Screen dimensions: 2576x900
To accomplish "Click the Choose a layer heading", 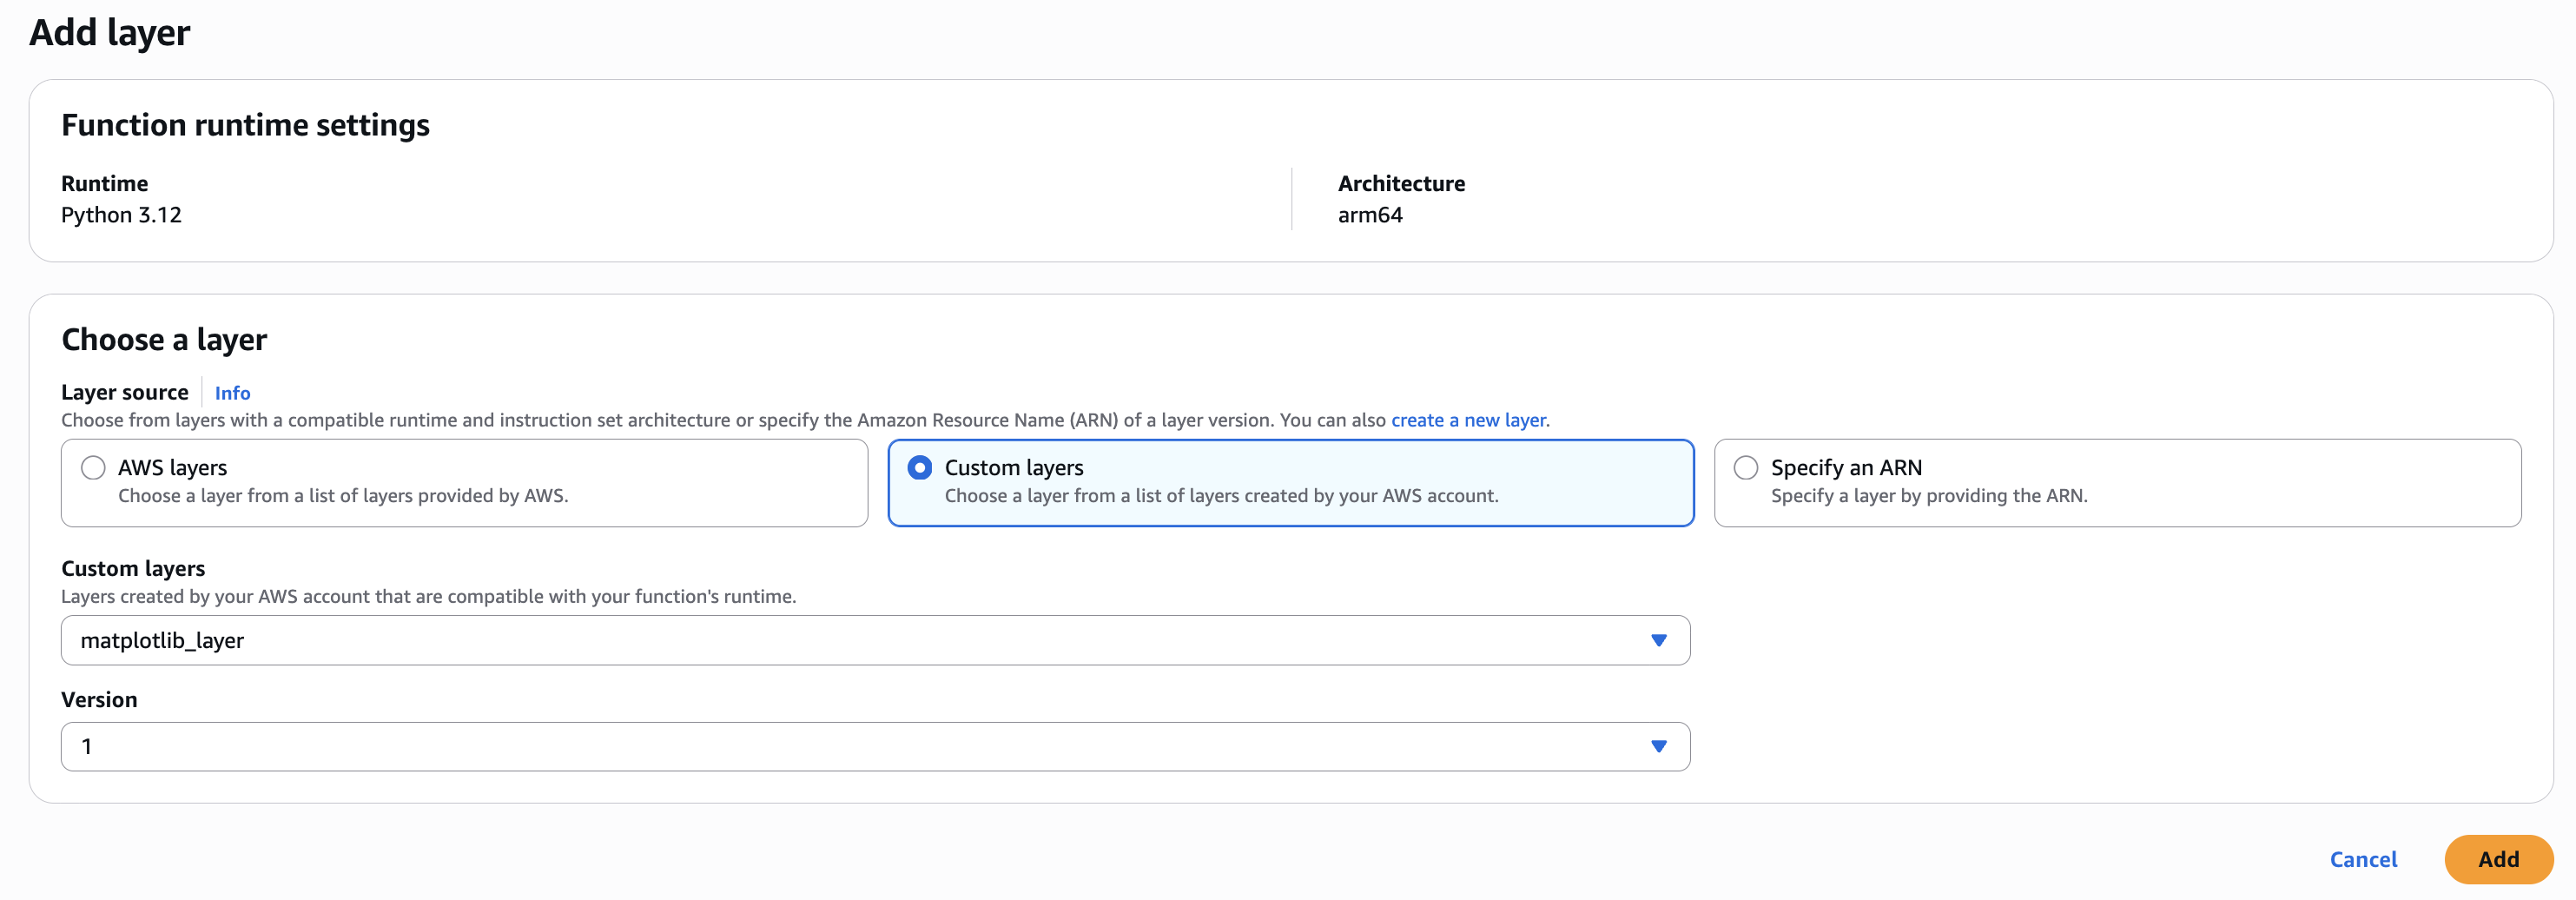I will pyautogui.click(x=164, y=340).
